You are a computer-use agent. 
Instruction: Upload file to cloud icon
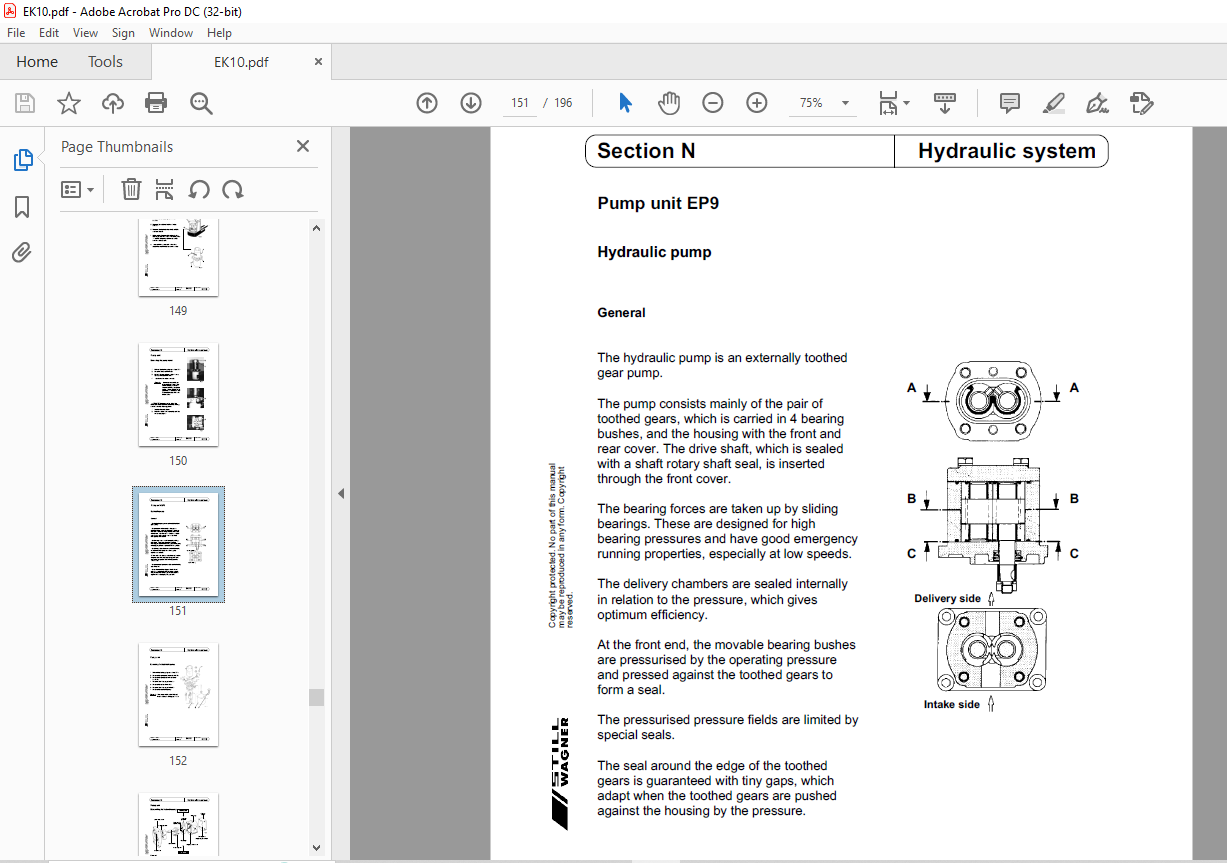113,103
